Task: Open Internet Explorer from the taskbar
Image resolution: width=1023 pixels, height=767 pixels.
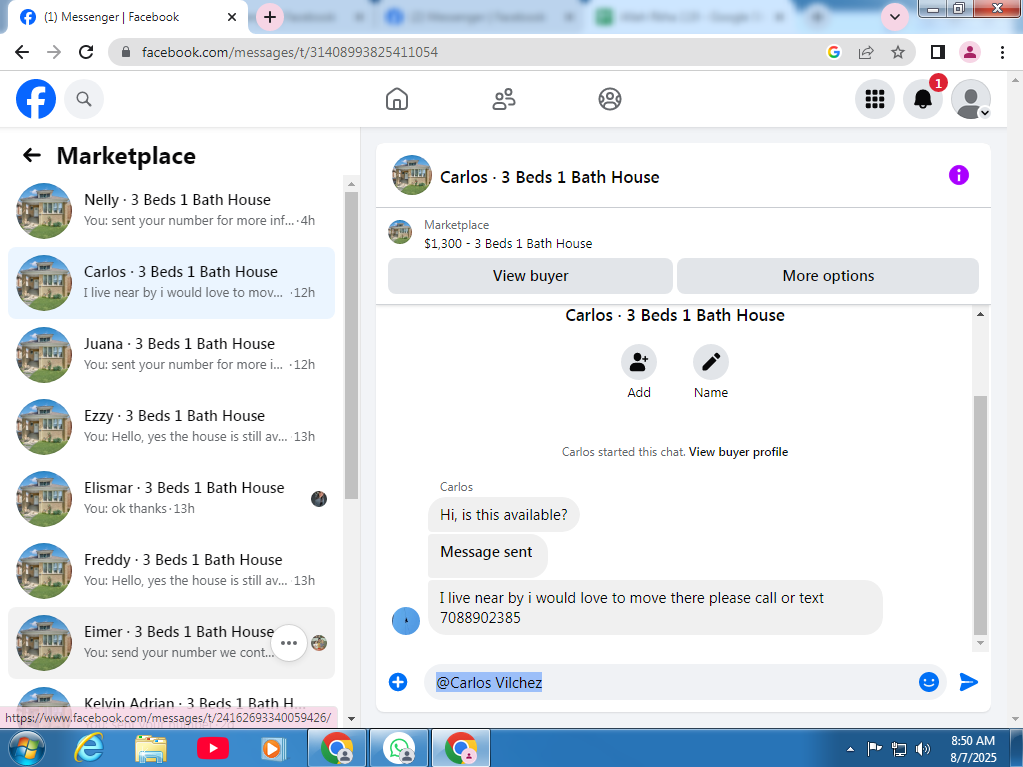Action: click(89, 749)
